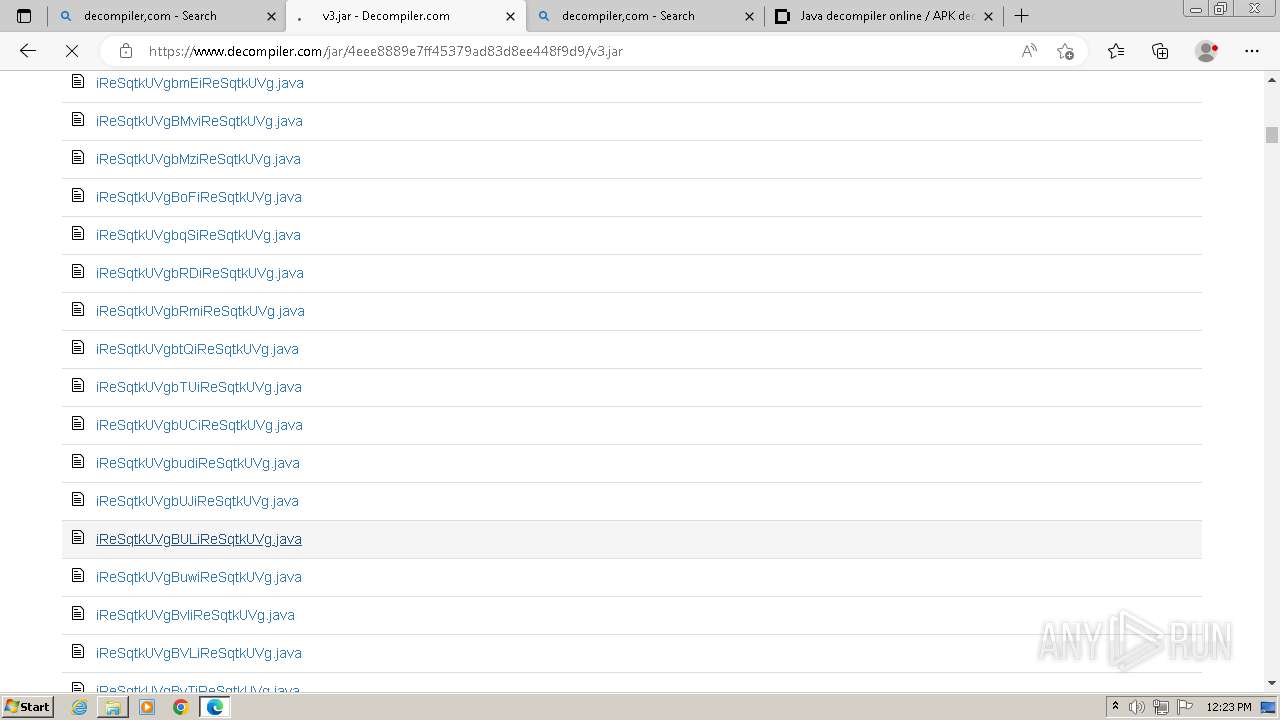Open iReSqtkUVgbqSiReSqtkUVg.java file link
The image size is (1280, 720).
[x=198, y=235]
